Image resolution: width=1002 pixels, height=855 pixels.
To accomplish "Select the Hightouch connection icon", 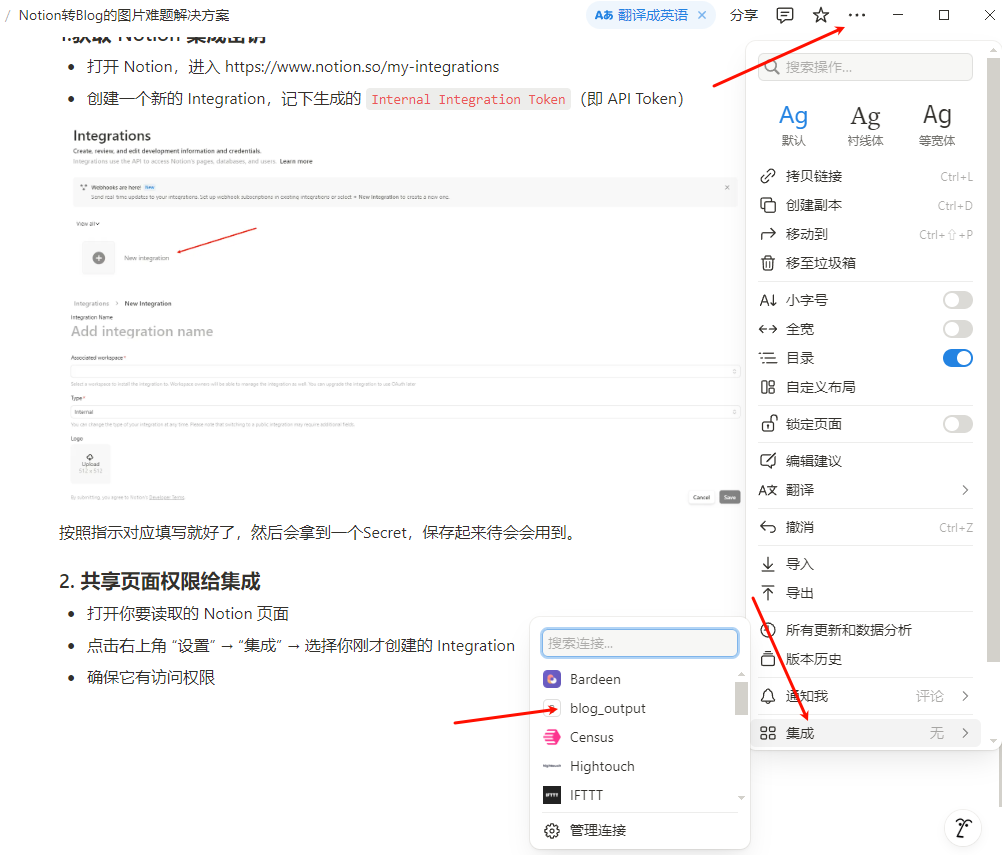I will 552,766.
